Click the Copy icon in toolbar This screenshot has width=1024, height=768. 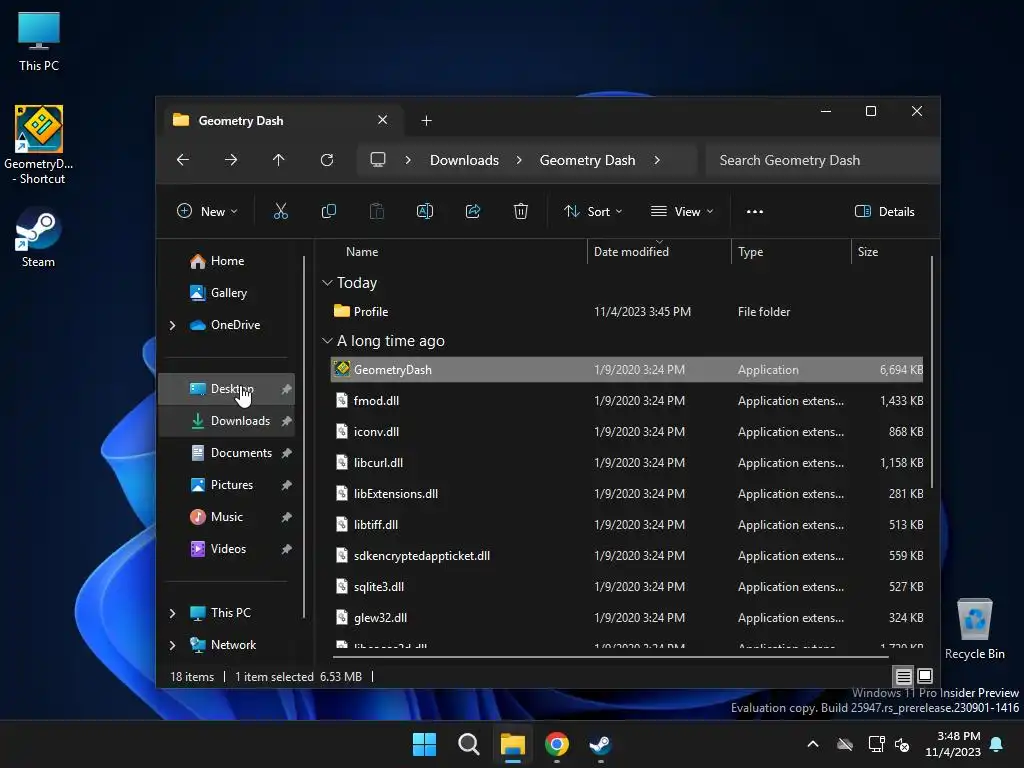(328, 211)
